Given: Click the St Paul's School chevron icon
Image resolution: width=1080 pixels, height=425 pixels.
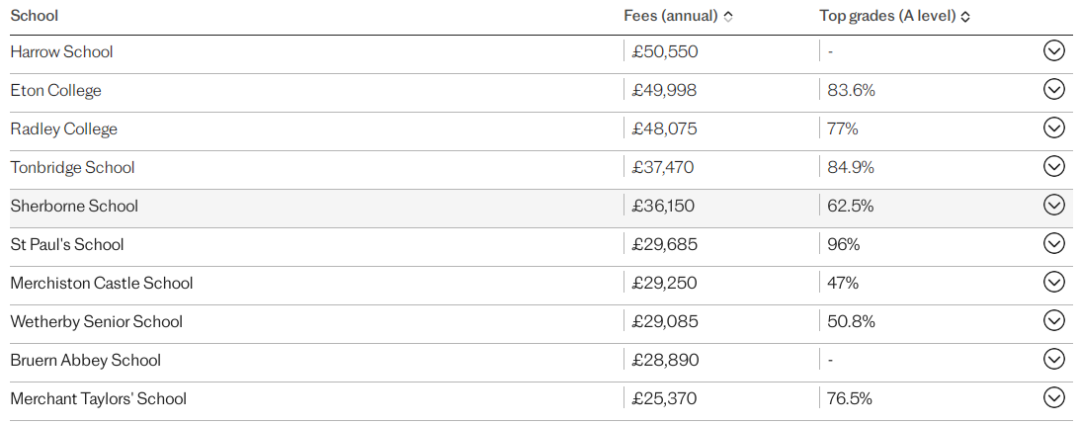Looking at the screenshot, I should [1054, 244].
